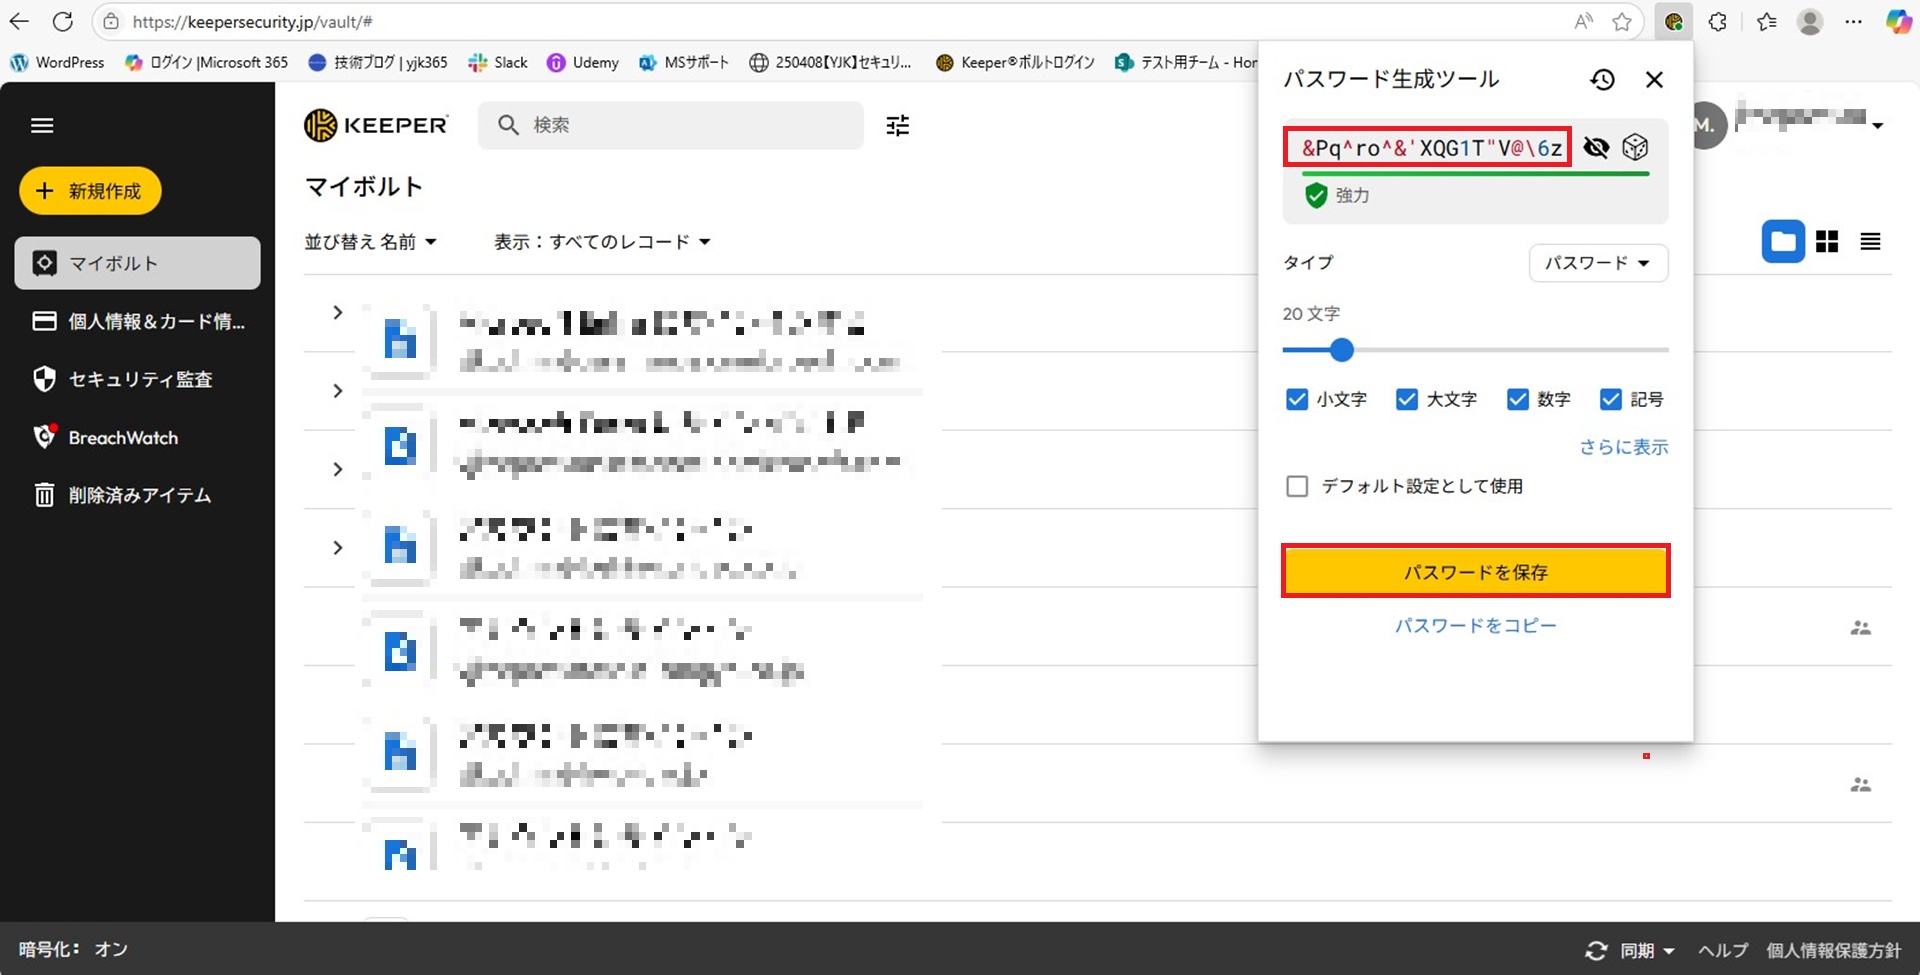Switch to grid view layout
Screen dimensions: 1920x975
tap(1827, 242)
